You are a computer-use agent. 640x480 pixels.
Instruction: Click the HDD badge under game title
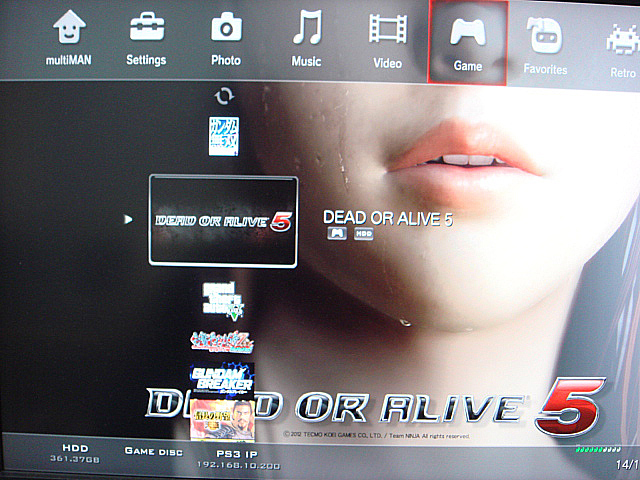pyautogui.click(x=363, y=234)
